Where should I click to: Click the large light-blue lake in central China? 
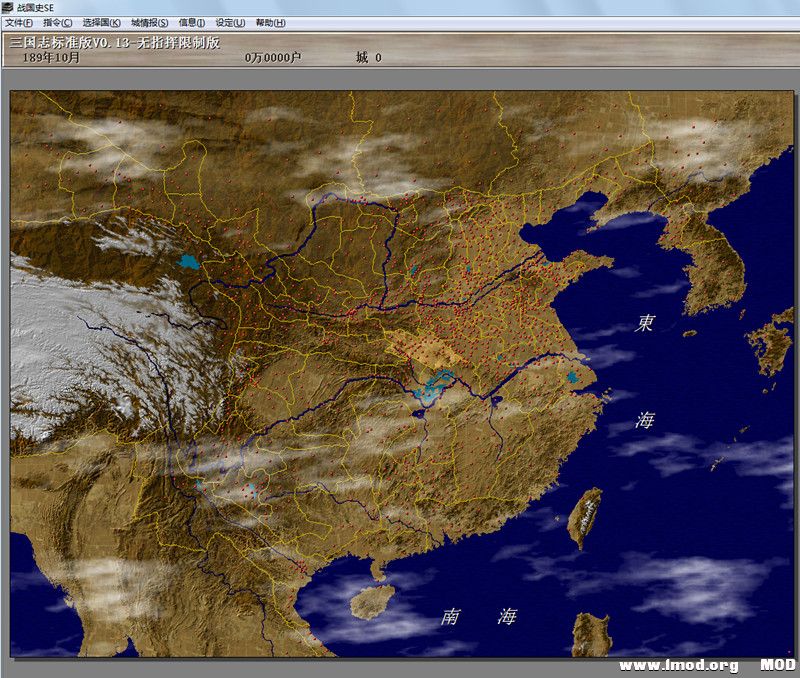coord(433,387)
